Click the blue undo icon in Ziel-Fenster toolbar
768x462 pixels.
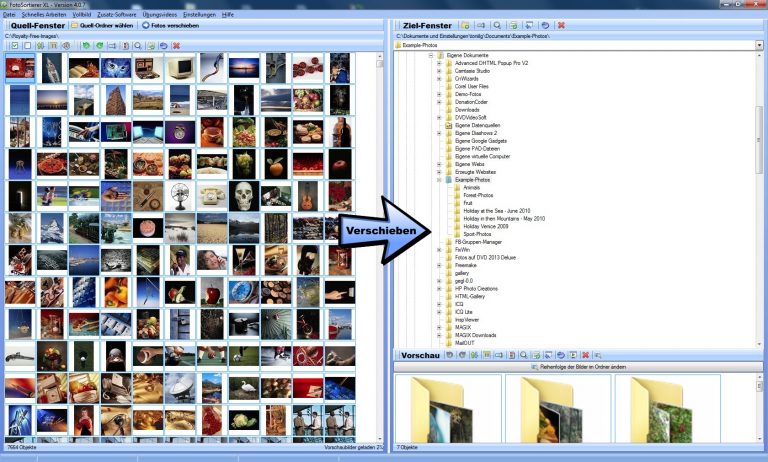tap(544, 24)
